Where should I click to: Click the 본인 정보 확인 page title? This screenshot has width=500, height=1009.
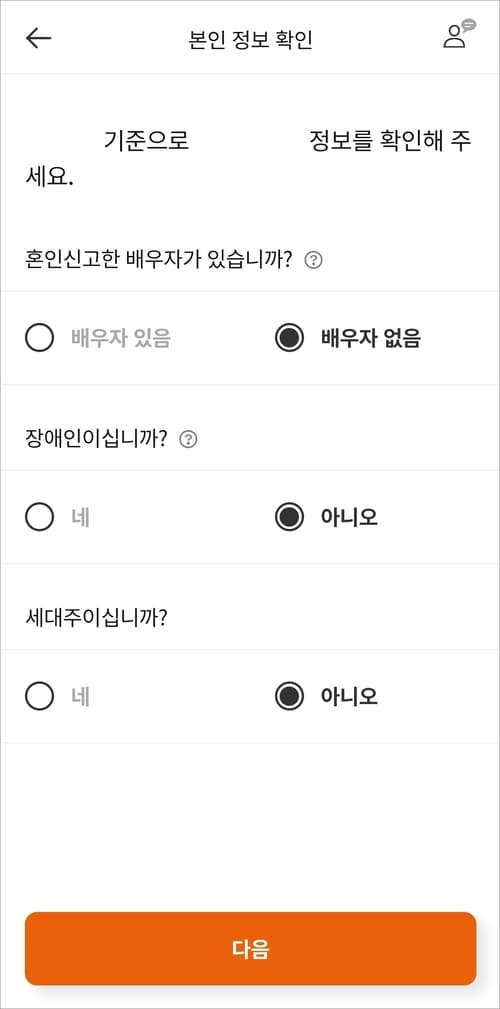click(250, 39)
